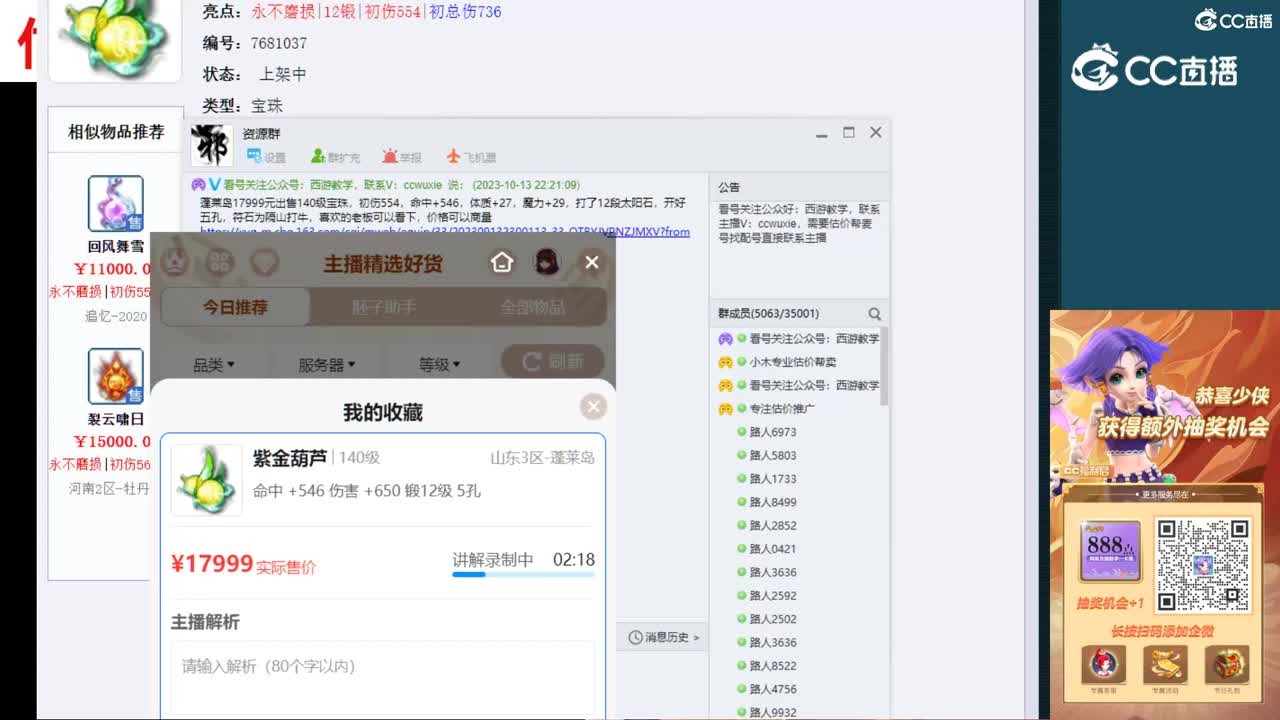Select member 小木专业估价帮卖
Image resolution: width=1280 pixels, height=720 pixels.
pos(792,362)
